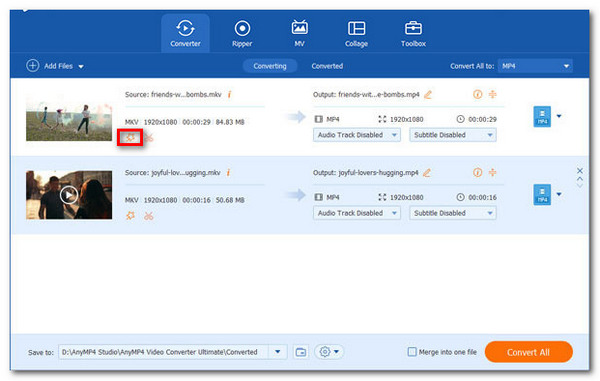Expand format arrow beside joyful-lovers-hugging.mp4 format icon
Viewport: 600px width, 381px height.
[x=559, y=194]
